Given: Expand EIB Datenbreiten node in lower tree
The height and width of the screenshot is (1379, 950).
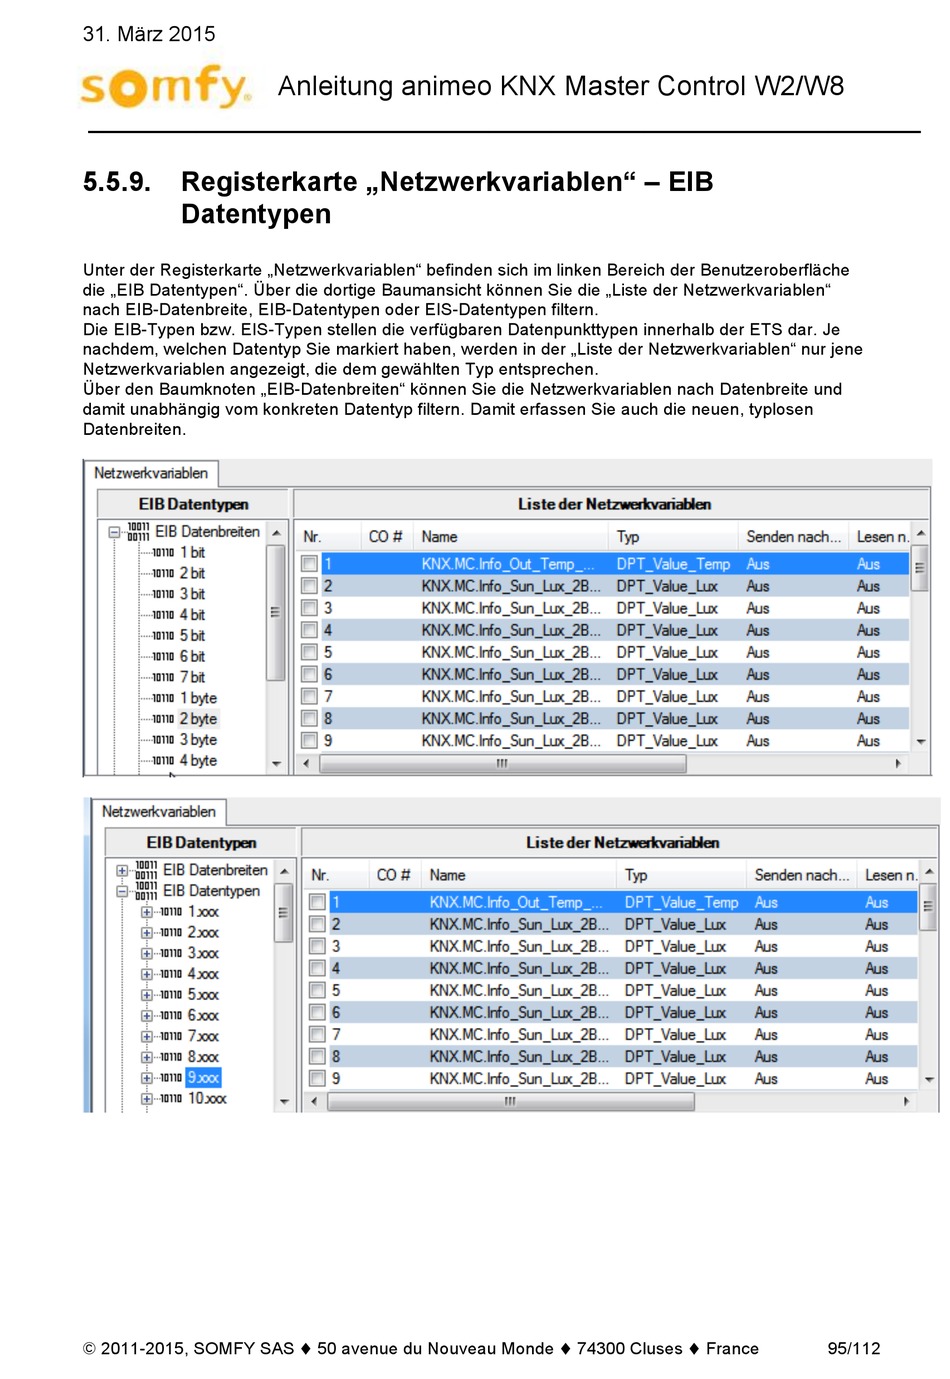Looking at the screenshot, I should point(122,870).
